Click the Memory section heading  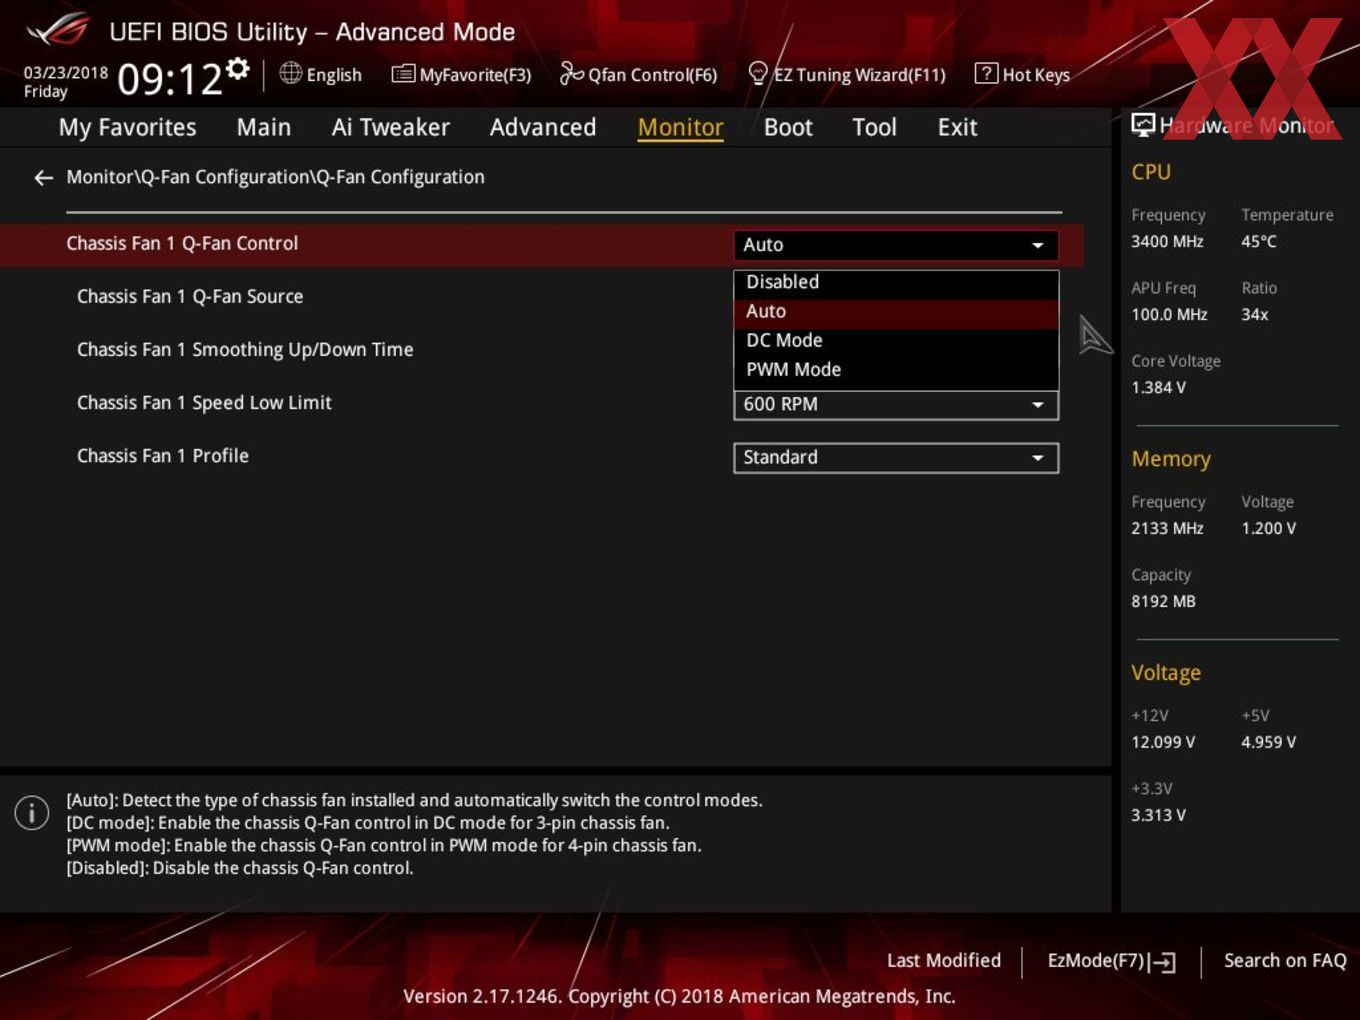point(1171,459)
